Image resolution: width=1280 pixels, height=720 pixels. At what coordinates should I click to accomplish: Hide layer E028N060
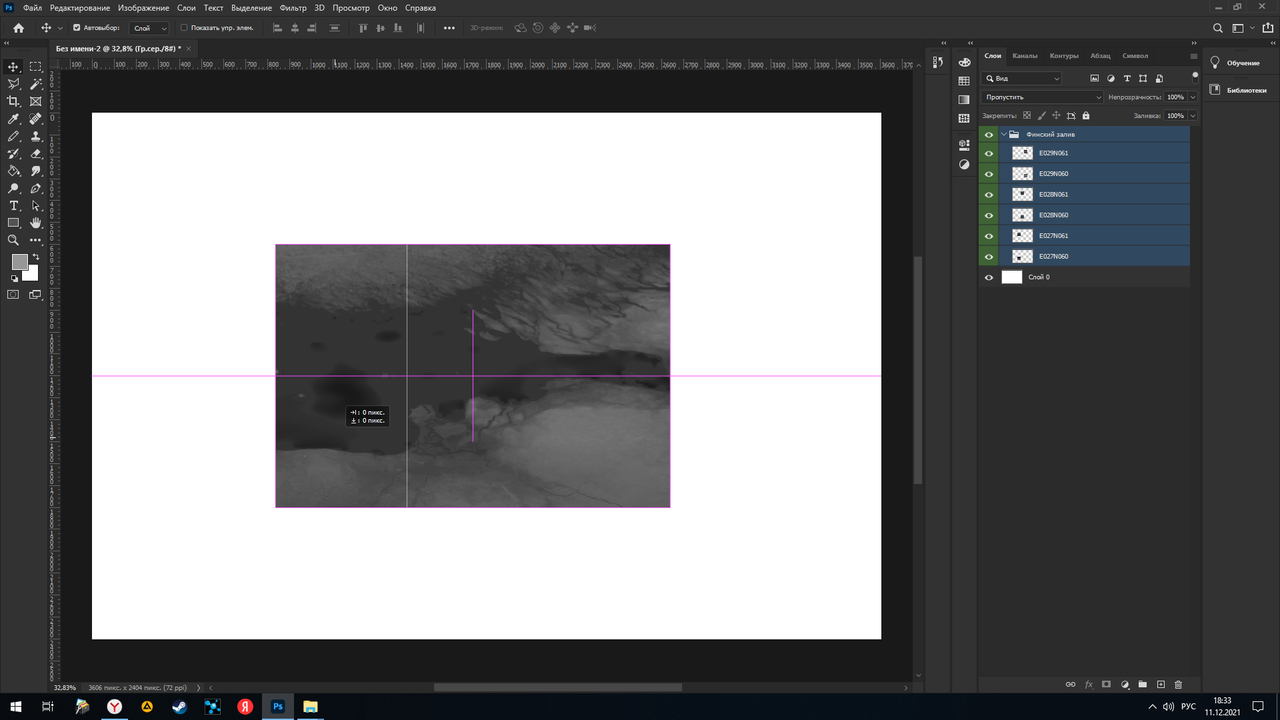[989, 215]
